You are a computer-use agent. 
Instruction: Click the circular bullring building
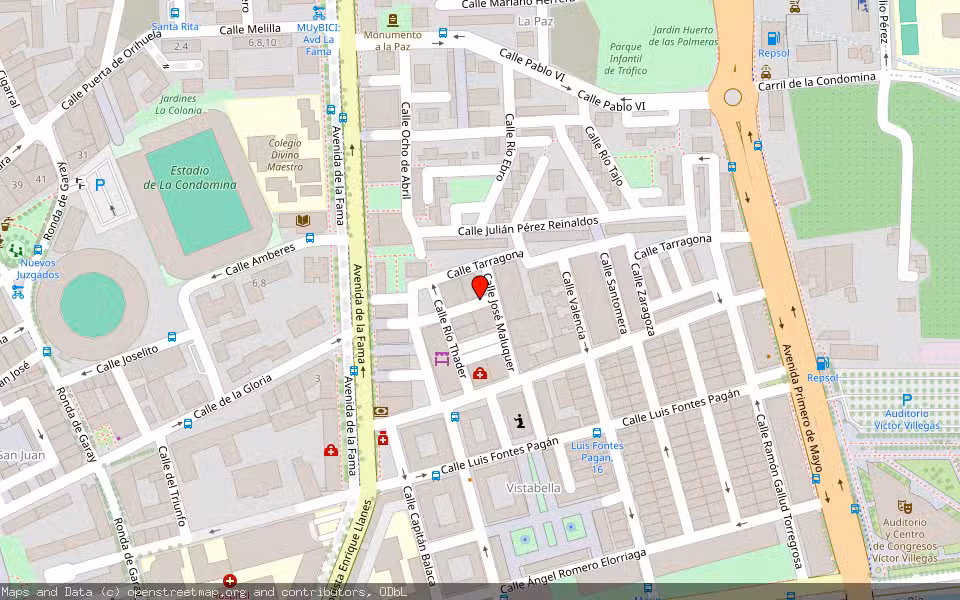click(x=92, y=304)
